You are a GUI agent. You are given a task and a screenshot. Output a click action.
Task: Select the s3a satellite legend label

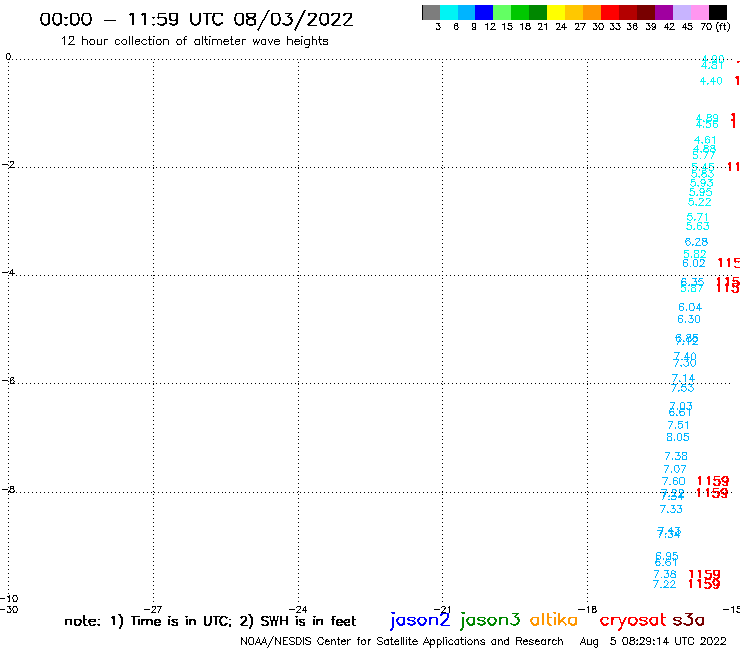pyautogui.click(x=688, y=621)
